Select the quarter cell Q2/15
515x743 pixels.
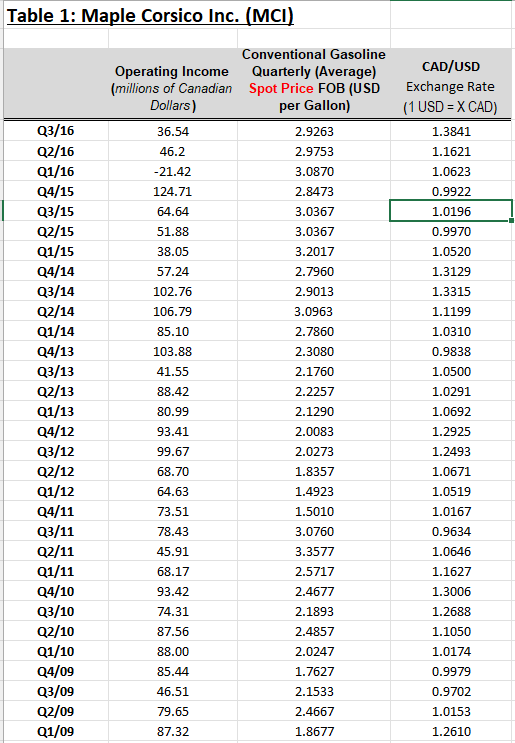(56, 231)
